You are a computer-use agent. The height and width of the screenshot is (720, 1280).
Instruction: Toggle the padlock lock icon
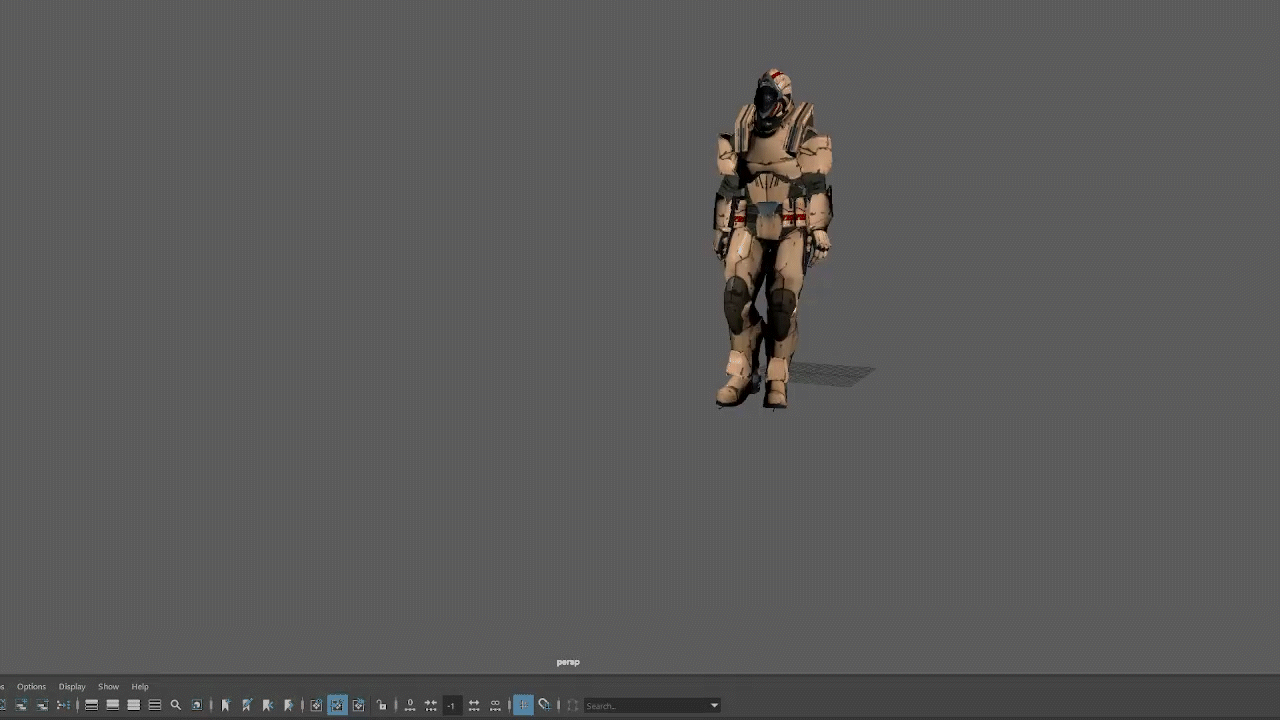381,705
